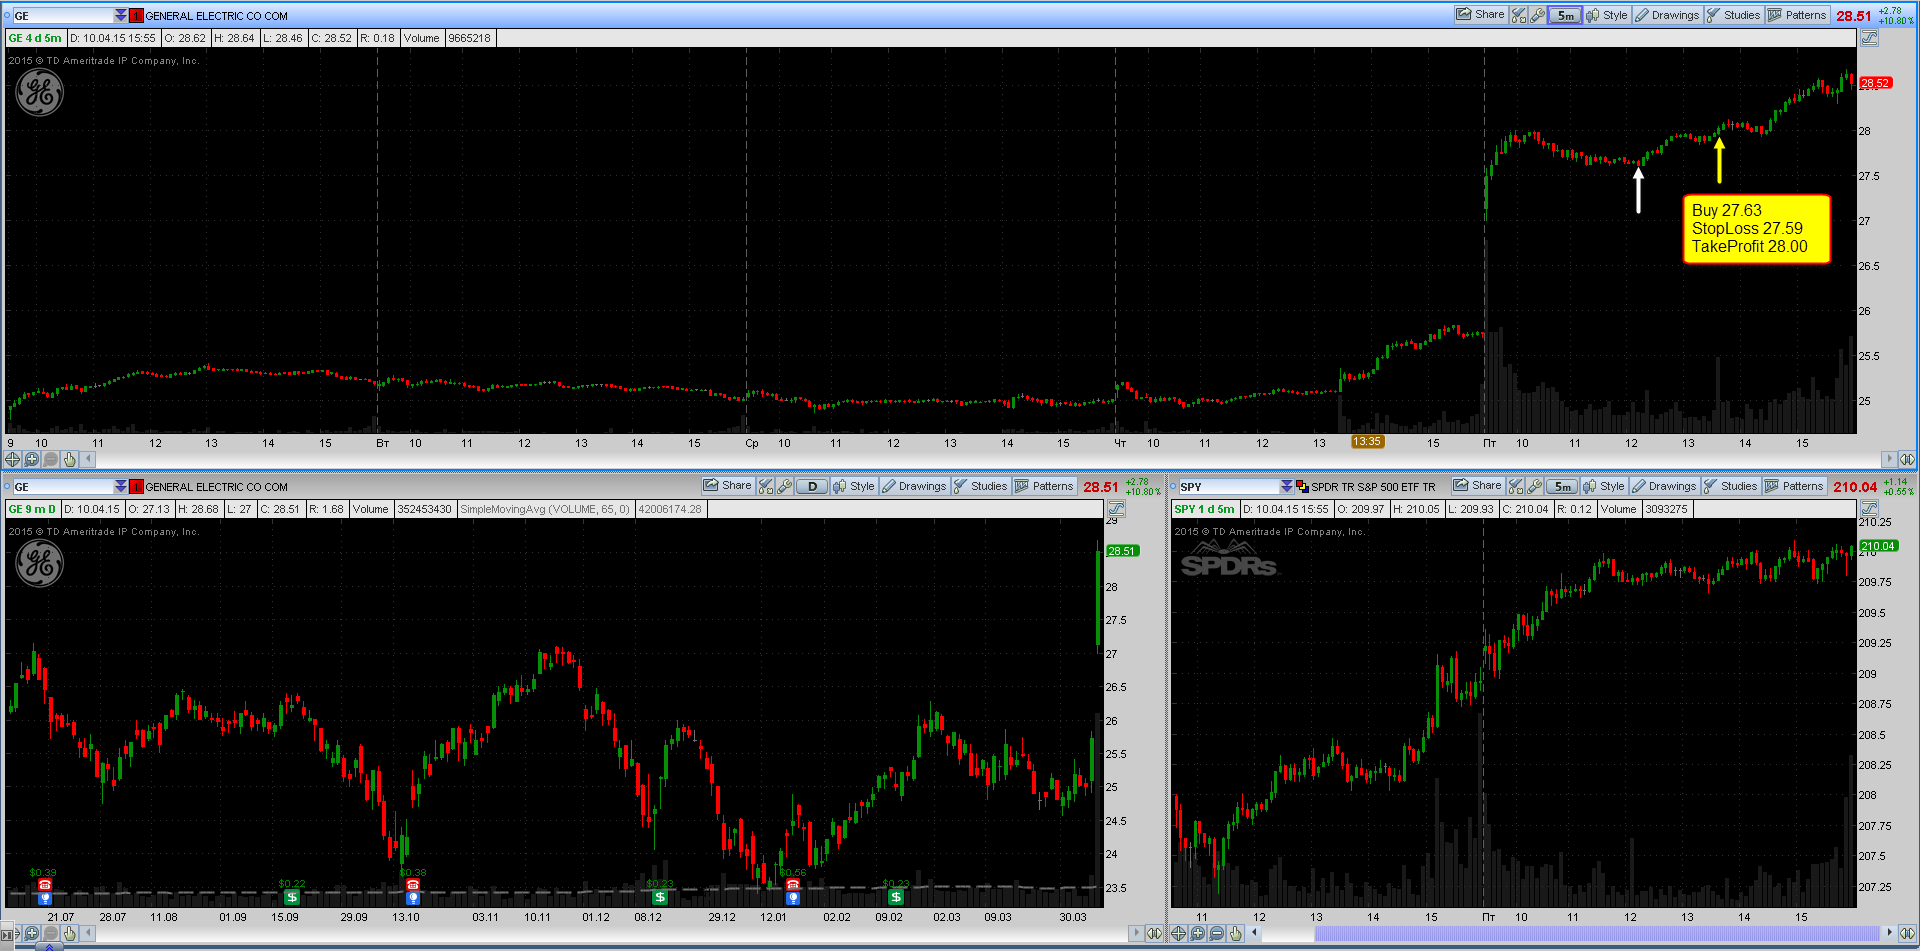Select the pan hand tool in the top chart
The height and width of the screenshot is (951, 1920).
point(69,460)
